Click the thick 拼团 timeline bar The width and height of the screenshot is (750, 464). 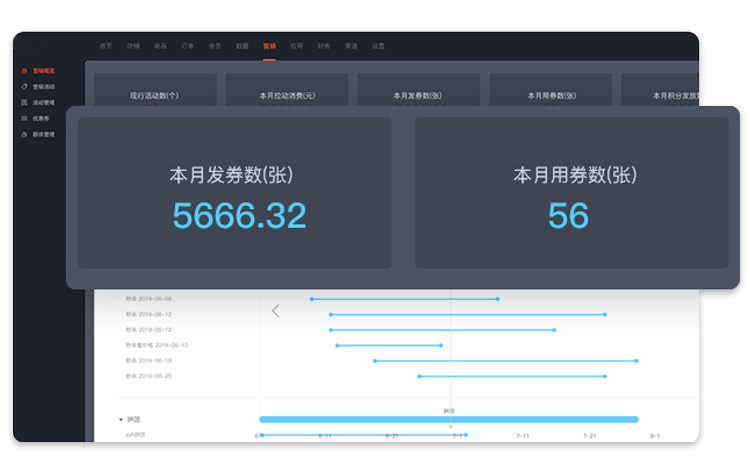pos(448,419)
